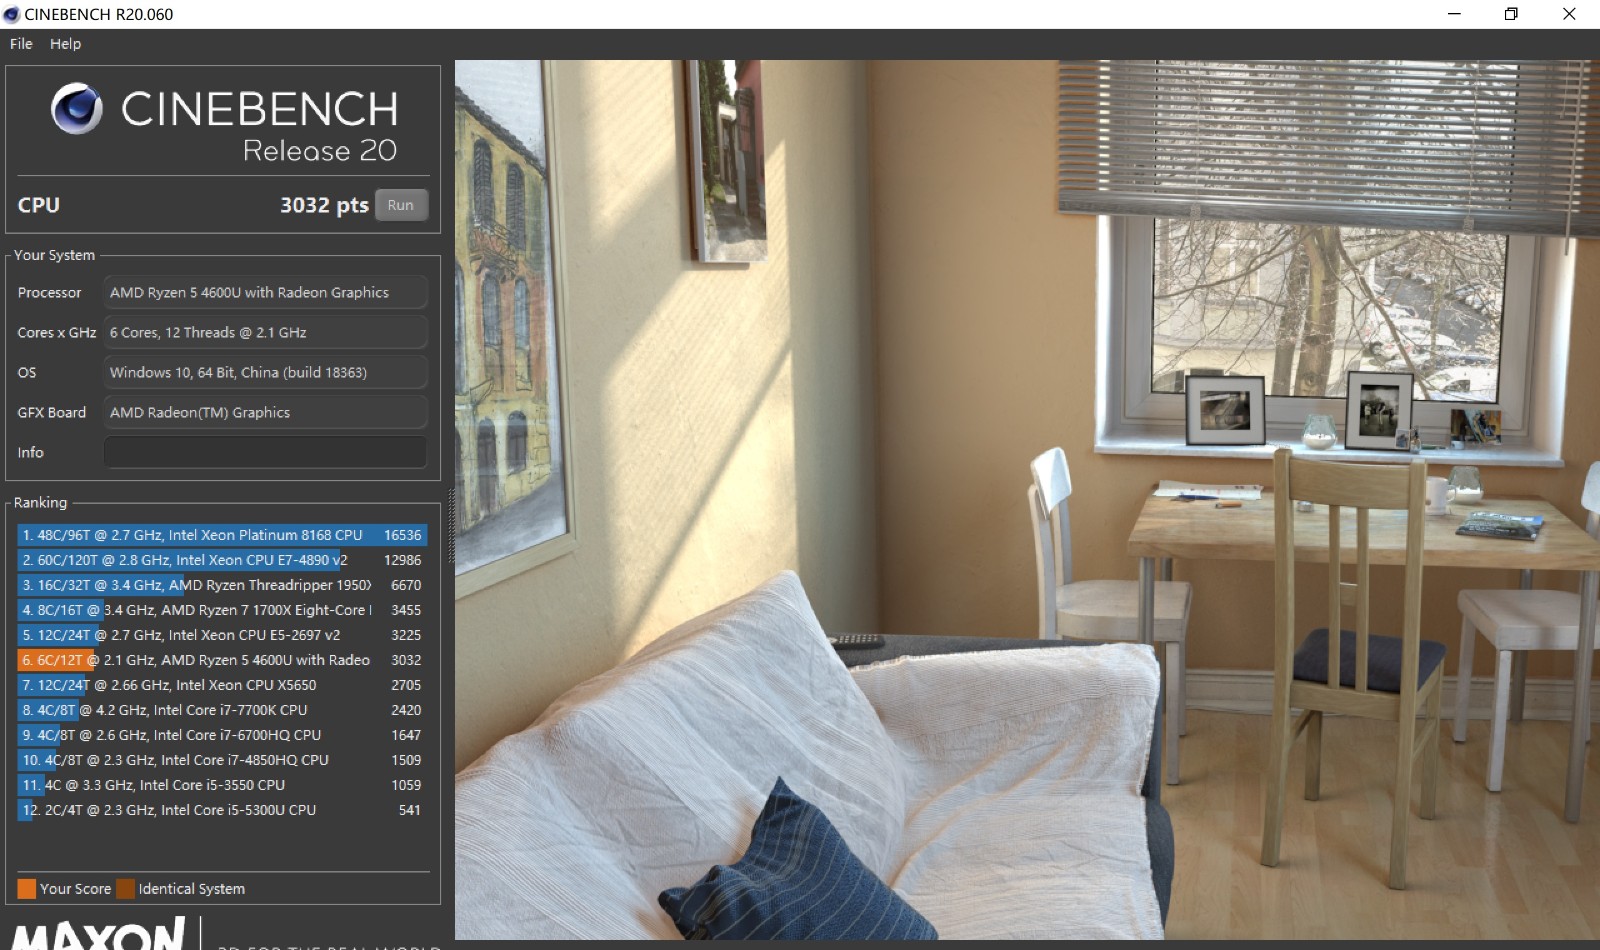Click the GFX Board AMD Radeon field
The width and height of the screenshot is (1600, 950).
click(x=265, y=412)
